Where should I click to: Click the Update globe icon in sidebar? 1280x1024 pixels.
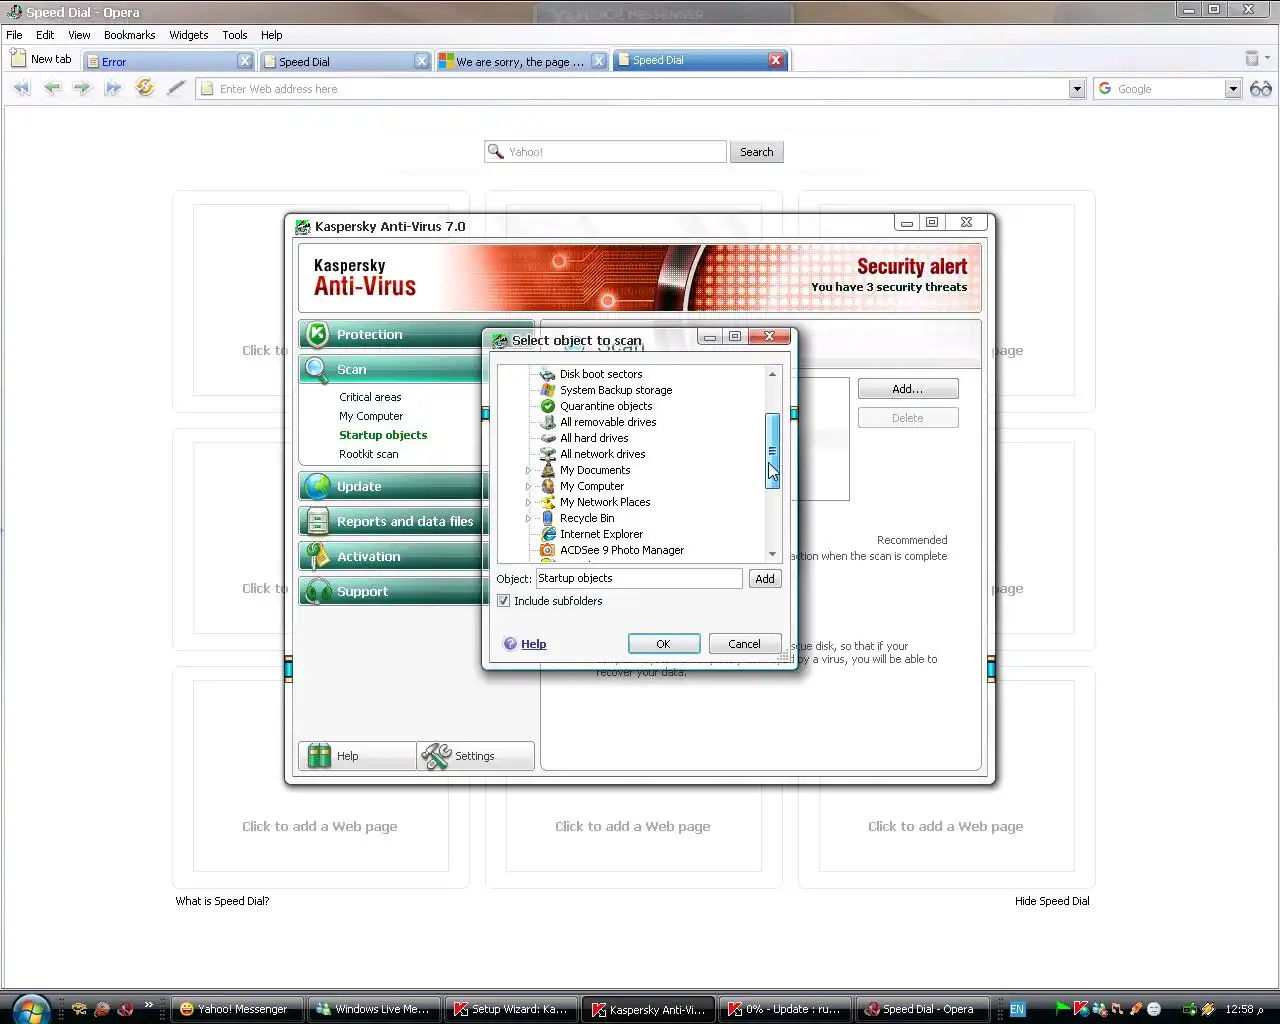317,486
